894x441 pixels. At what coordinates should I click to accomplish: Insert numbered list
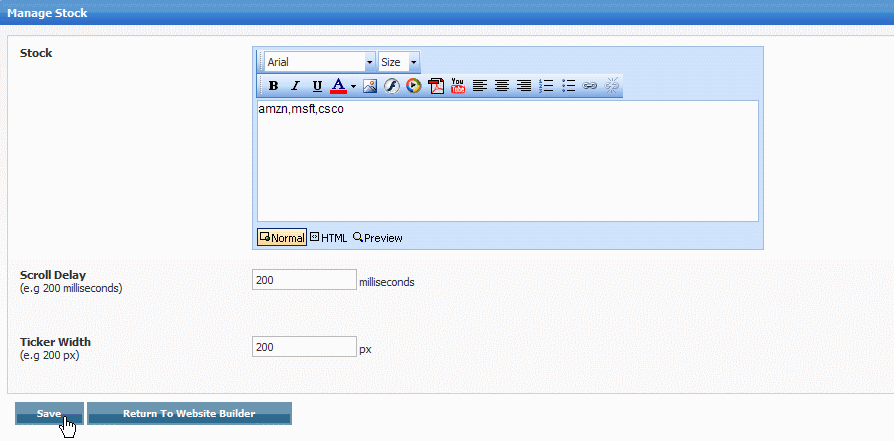[546, 86]
